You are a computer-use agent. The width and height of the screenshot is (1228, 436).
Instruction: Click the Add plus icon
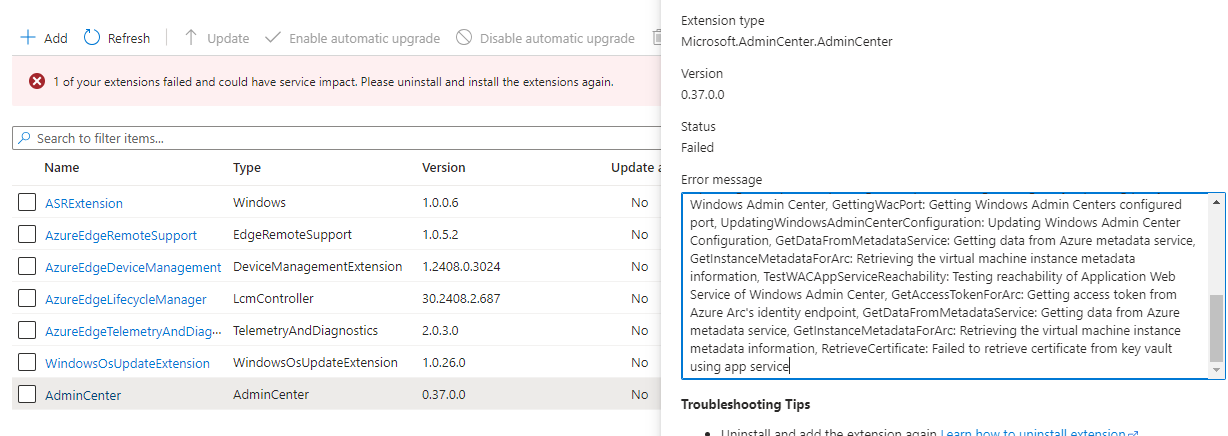click(28, 38)
